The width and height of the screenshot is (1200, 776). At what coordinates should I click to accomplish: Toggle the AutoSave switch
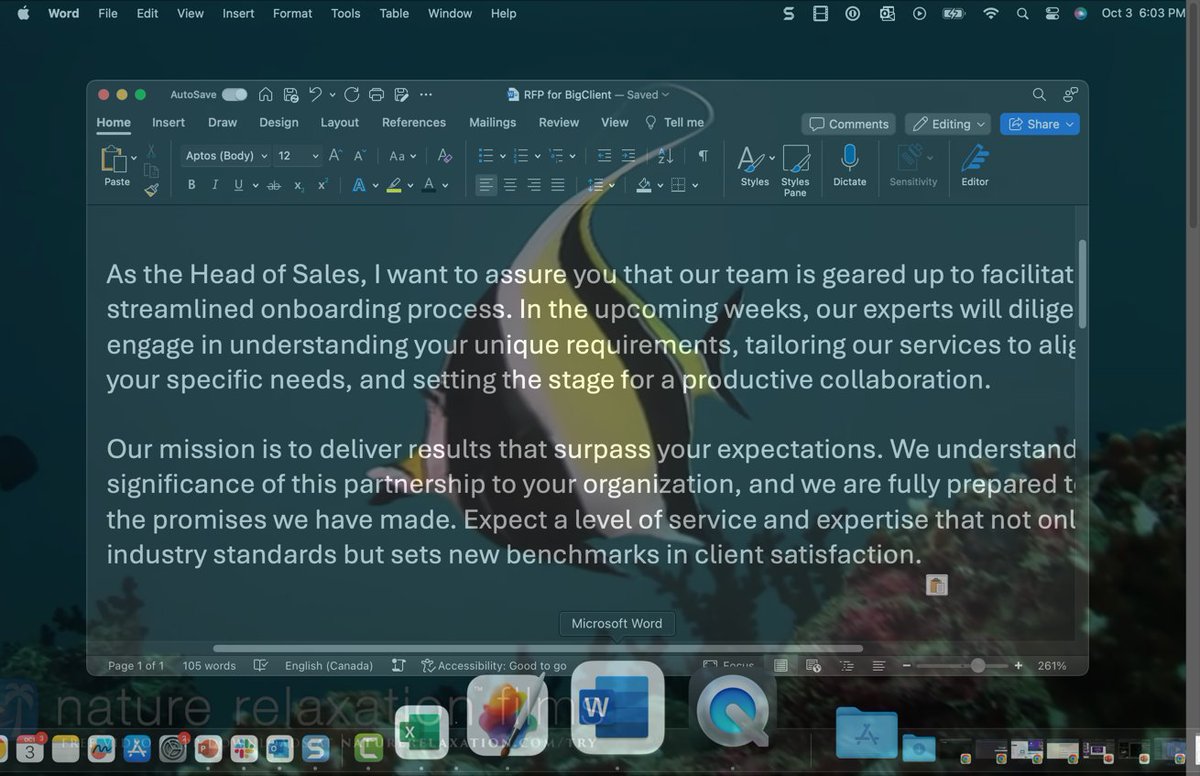pos(235,95)
